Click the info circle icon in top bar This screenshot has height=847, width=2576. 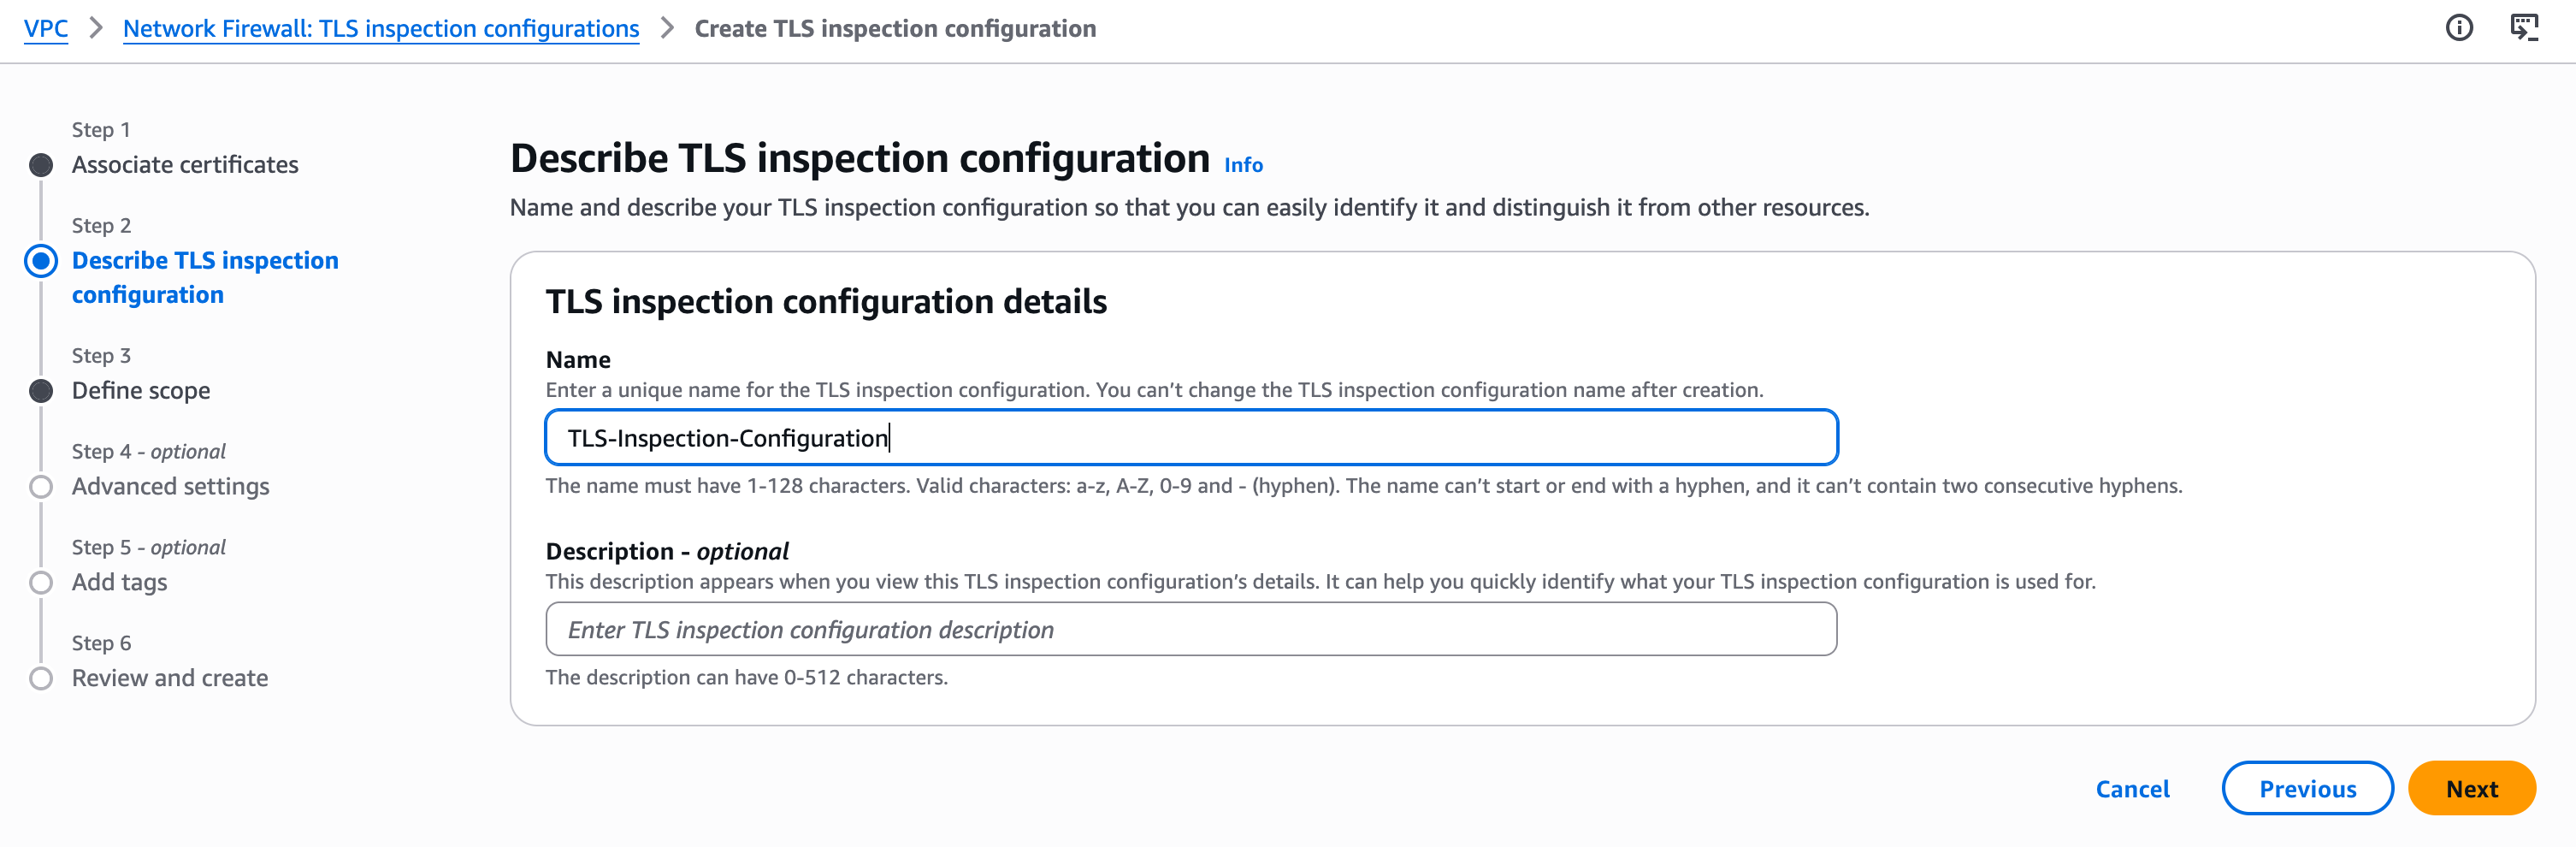pyautogui.click(x=2459, y=28)
